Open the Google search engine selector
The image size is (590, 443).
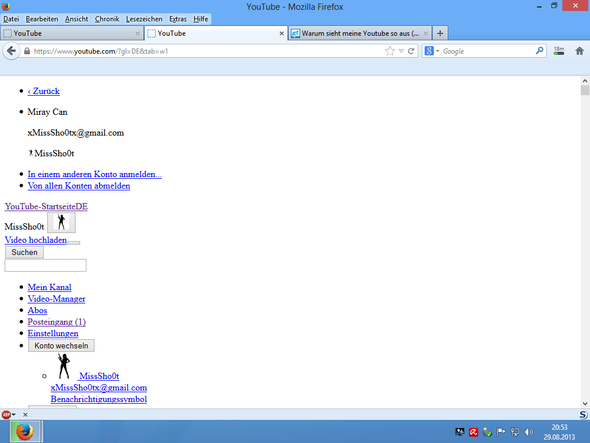point(432,51)
